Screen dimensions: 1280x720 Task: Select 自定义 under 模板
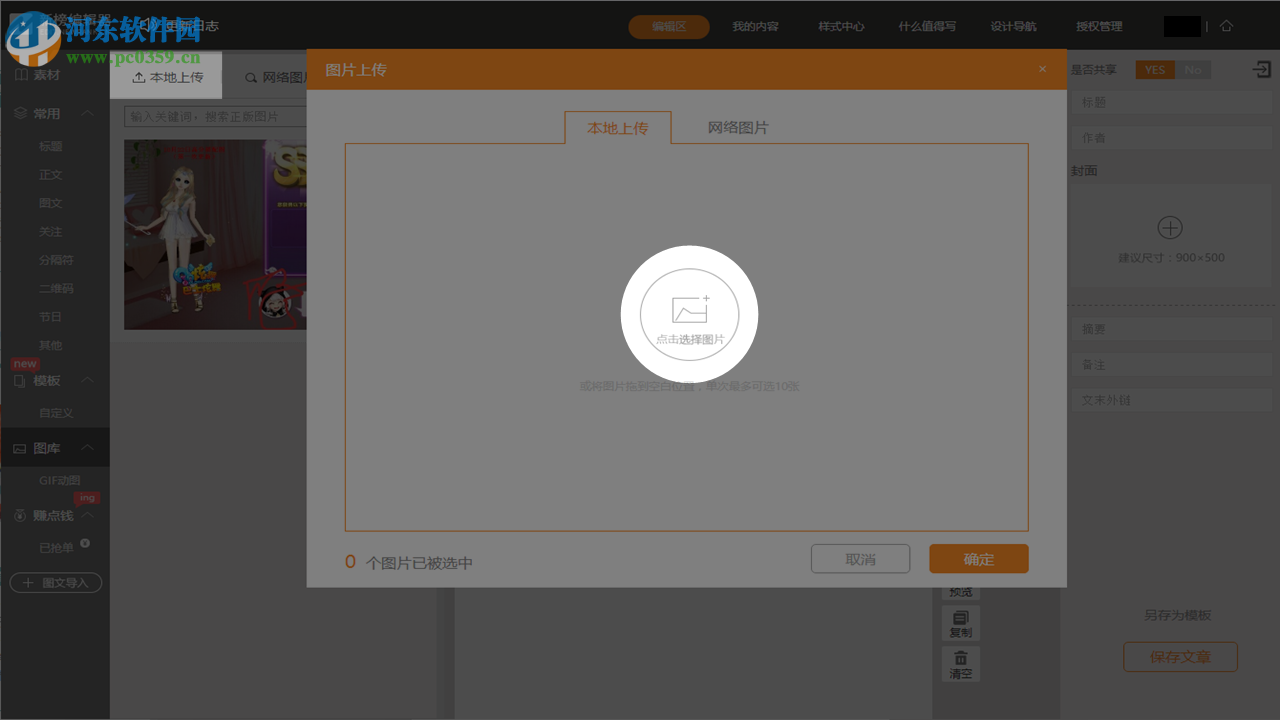pyautogui.click(x=56, y=413)
